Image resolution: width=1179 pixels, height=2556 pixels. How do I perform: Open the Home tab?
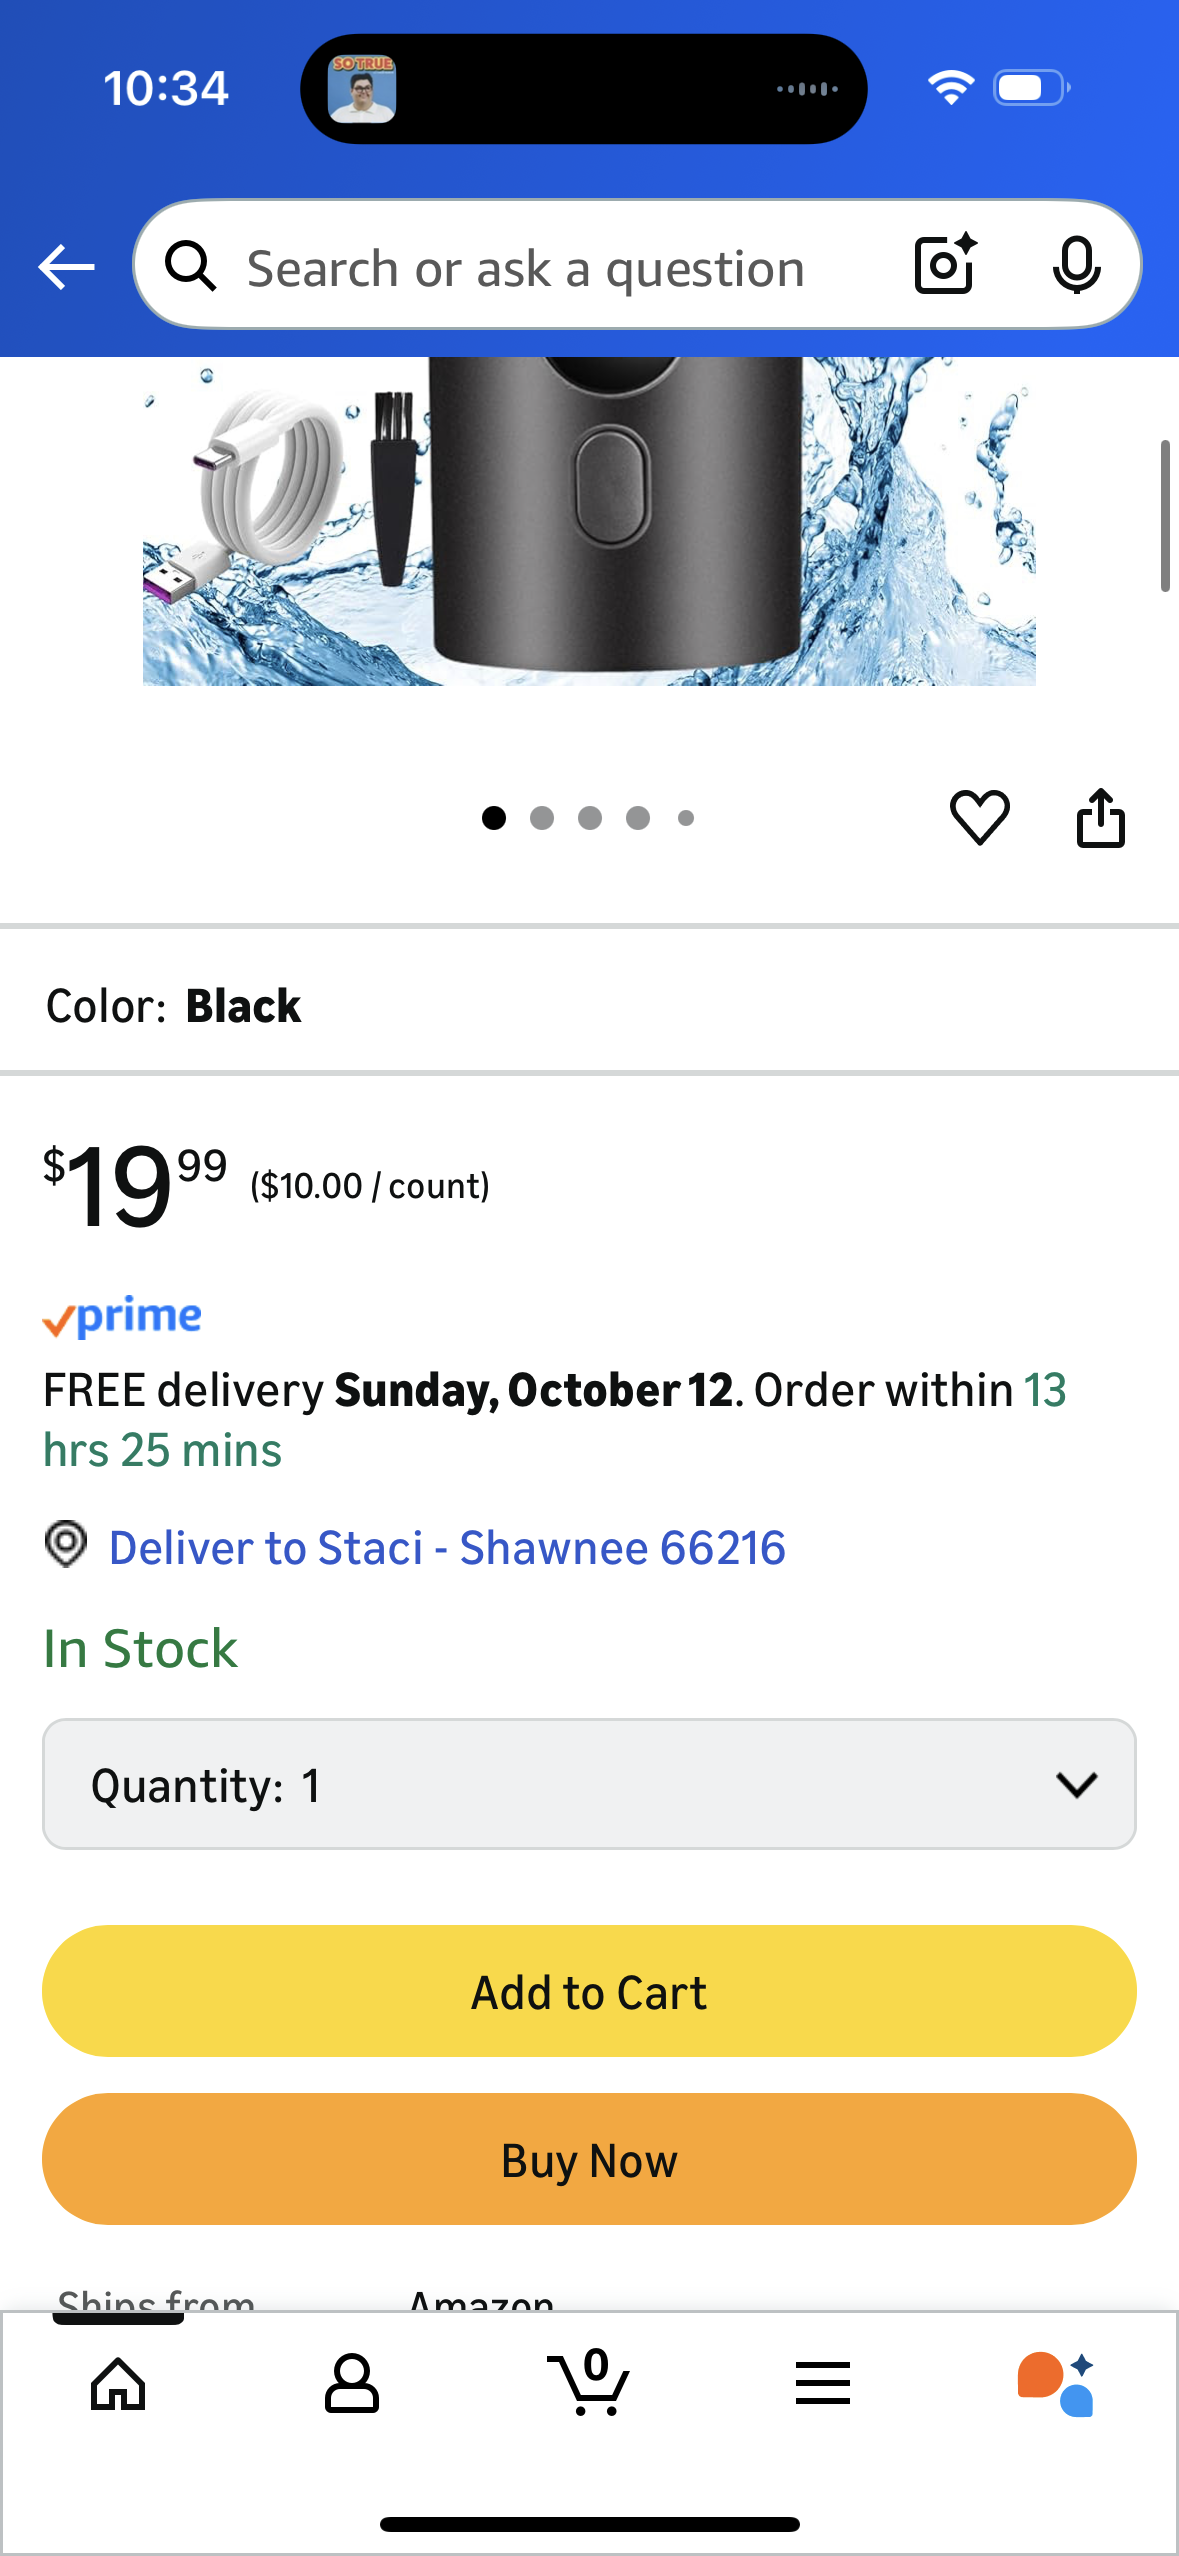tap(118, 2384)
